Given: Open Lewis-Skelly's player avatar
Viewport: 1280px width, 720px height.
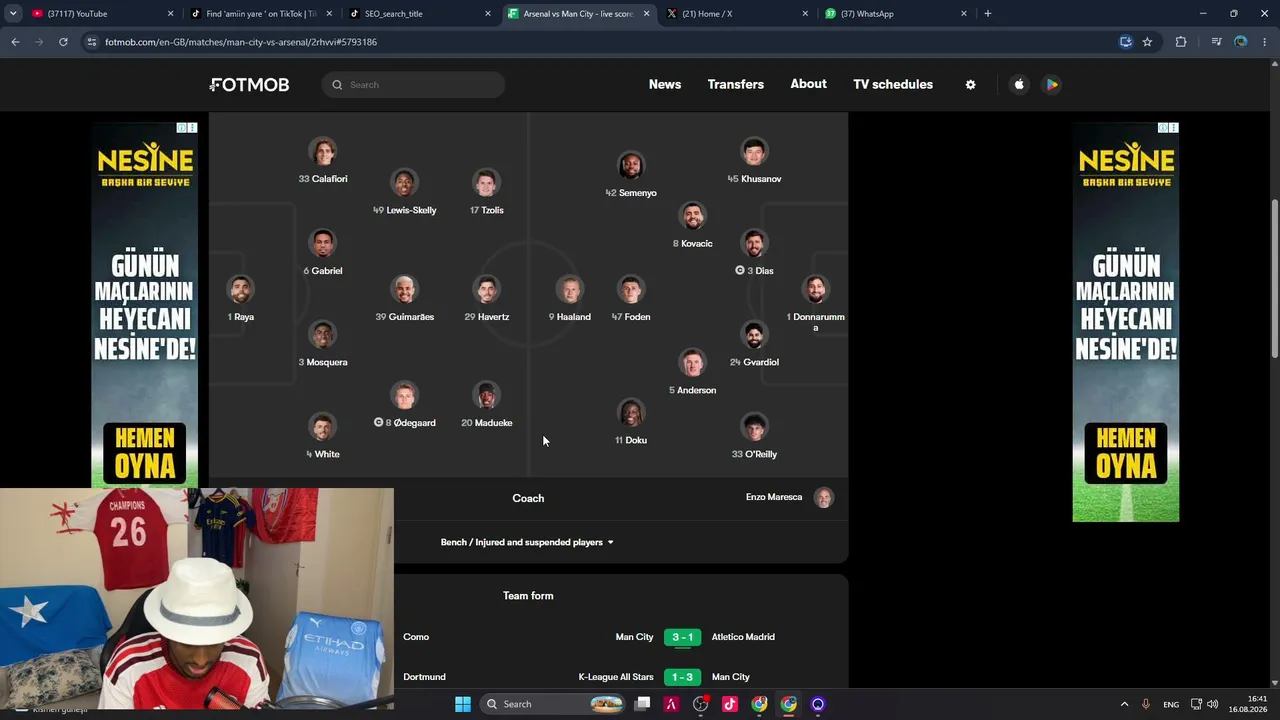Looking at the screenshot, I should click(404, 183).
